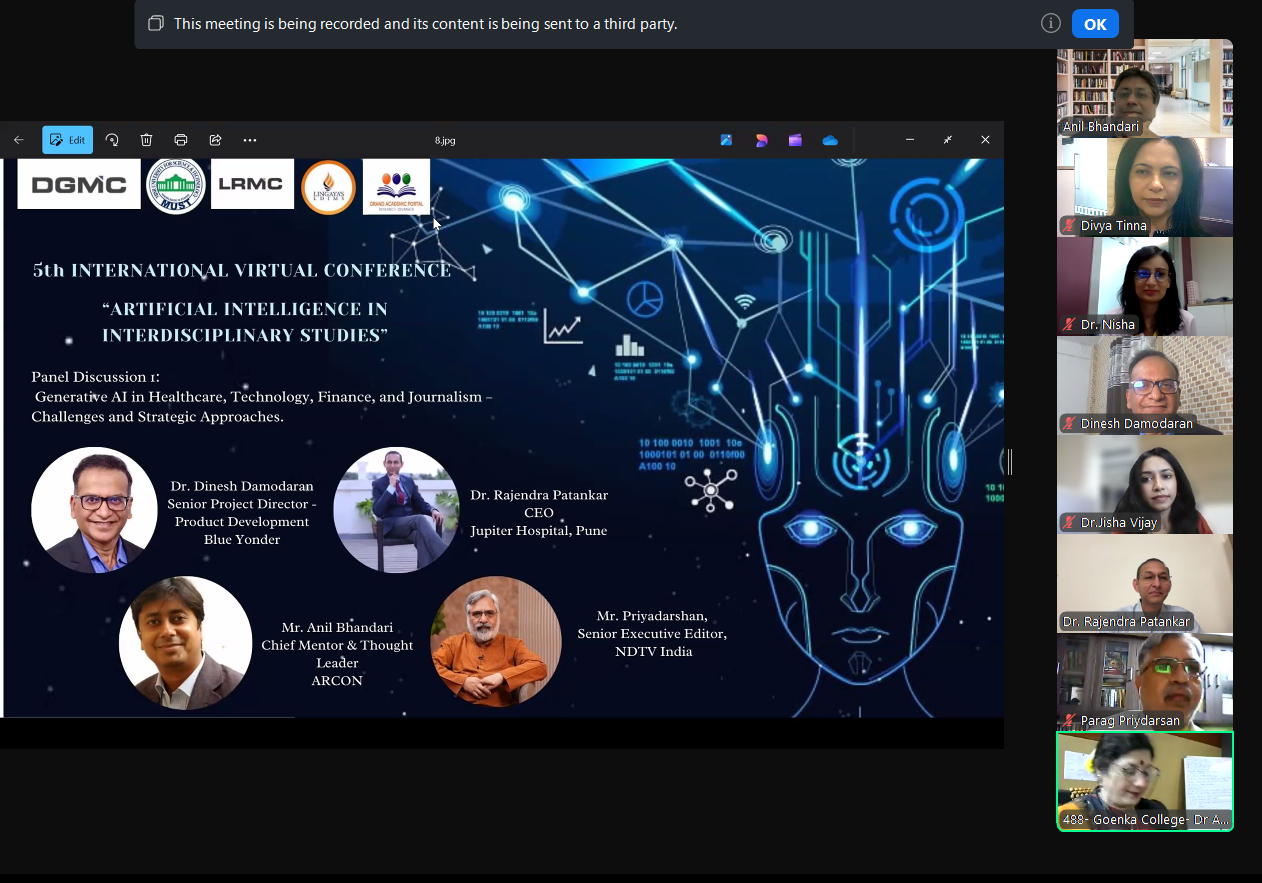This screenshot has height=883, width=1262.
Task: Click the 'NDTV India' text on slide
Action: point(653,652)
